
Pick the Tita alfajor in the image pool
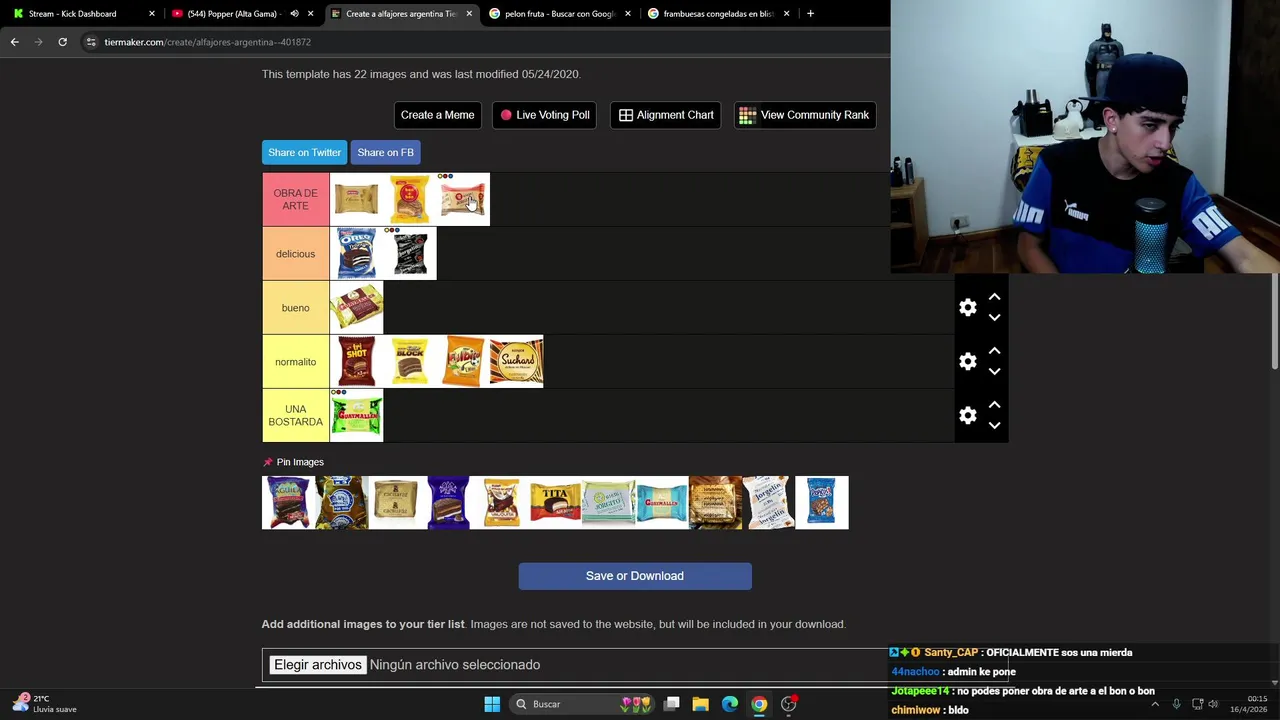click(x=555, y=502)
